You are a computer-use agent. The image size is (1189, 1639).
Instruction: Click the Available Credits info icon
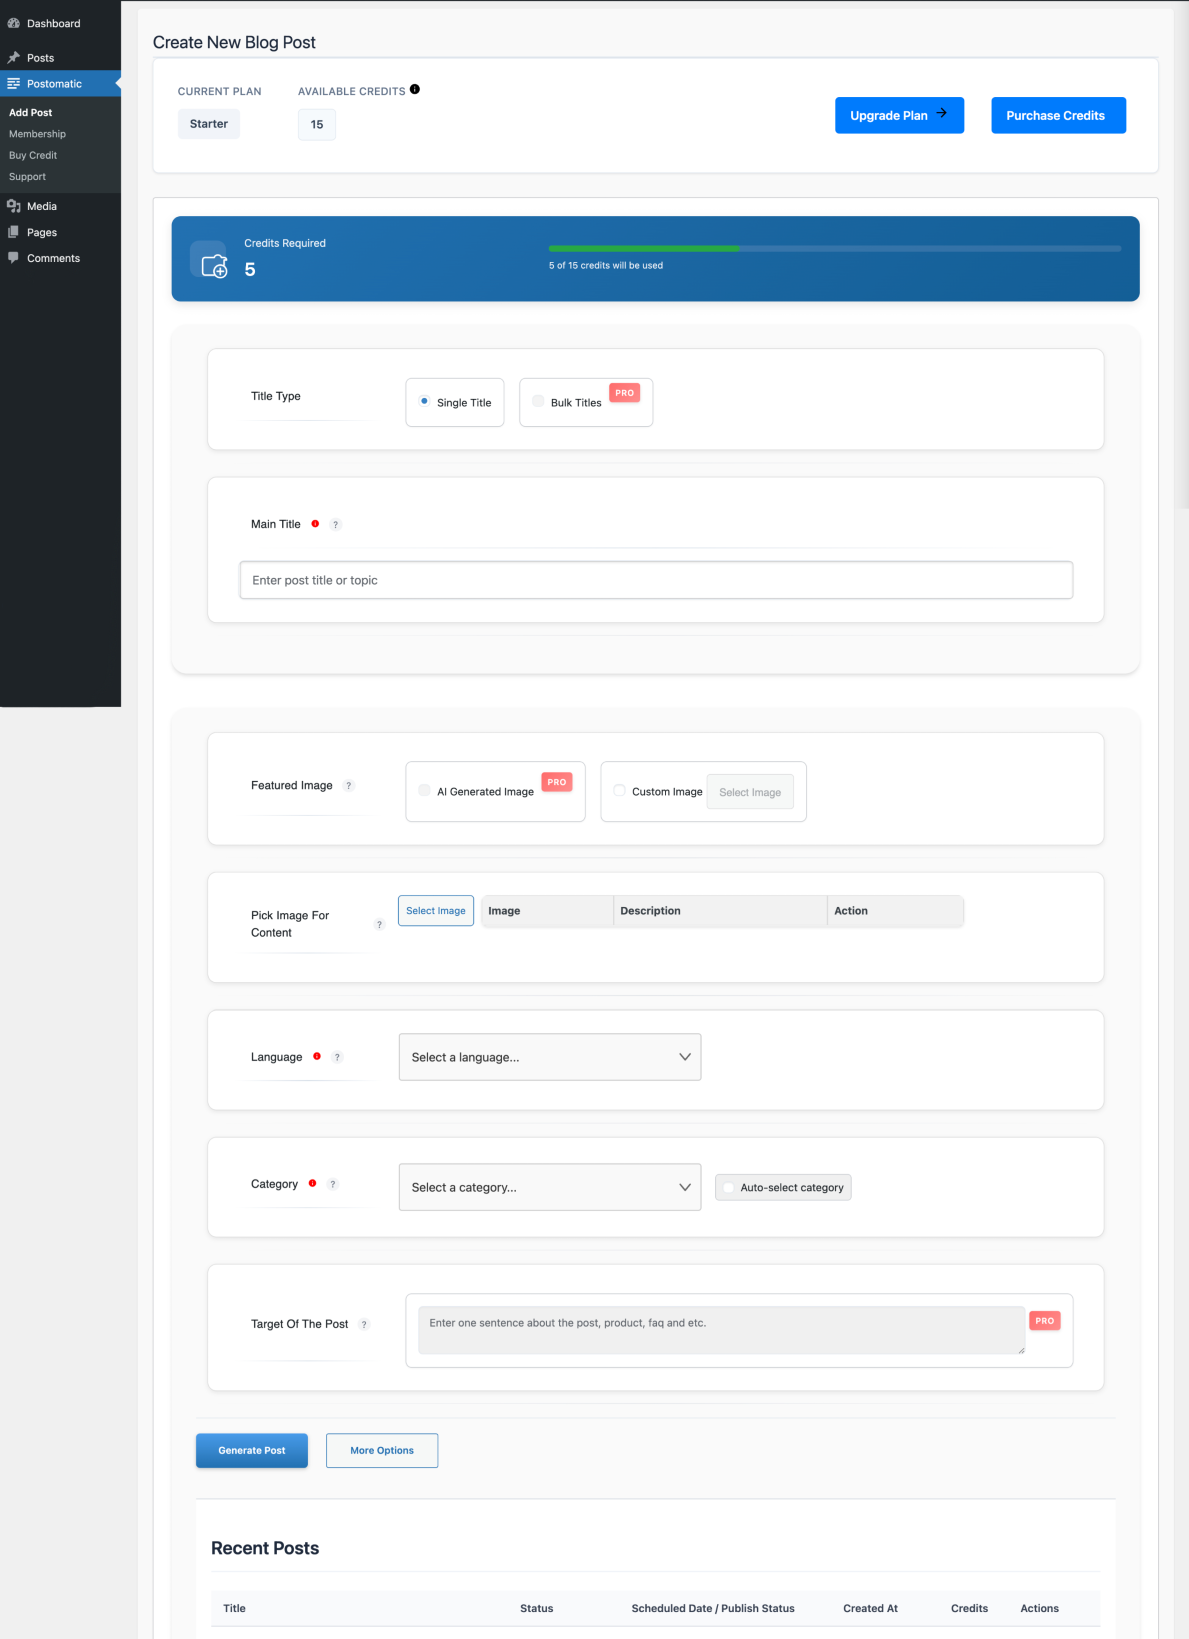[415, 89]
